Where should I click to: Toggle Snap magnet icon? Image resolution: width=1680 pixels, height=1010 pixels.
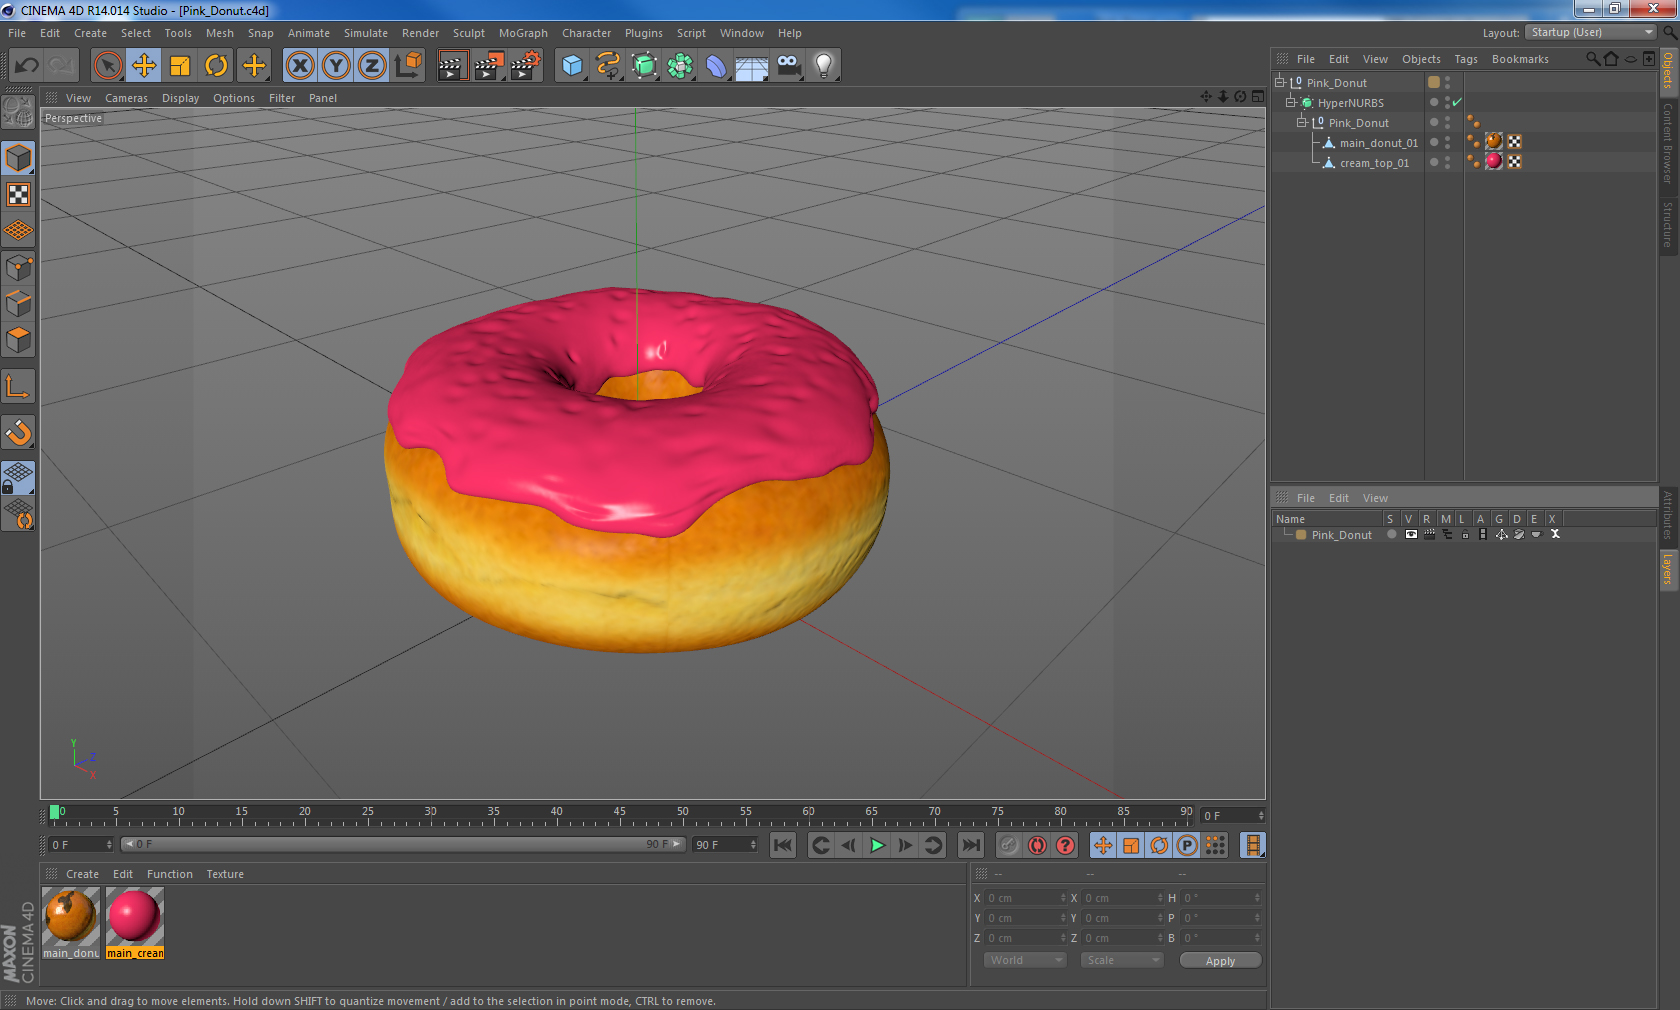pos(18,432)
